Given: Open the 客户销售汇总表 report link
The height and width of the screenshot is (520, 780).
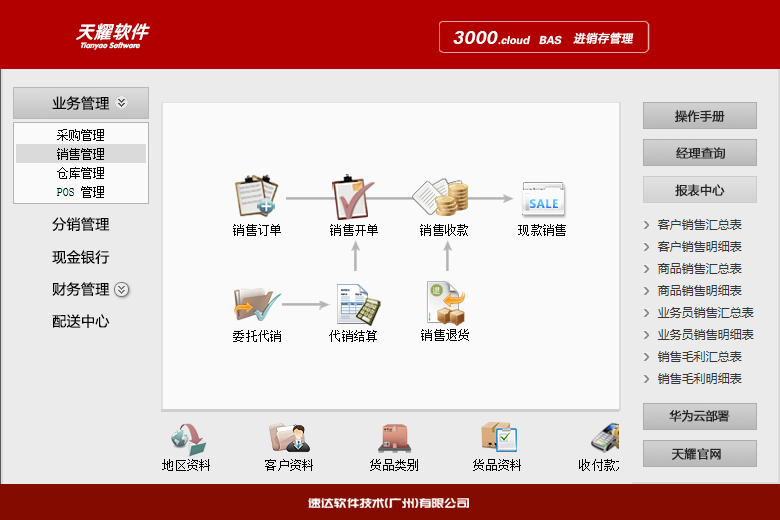Looking at the screenshot, I should tap(699, 225).
